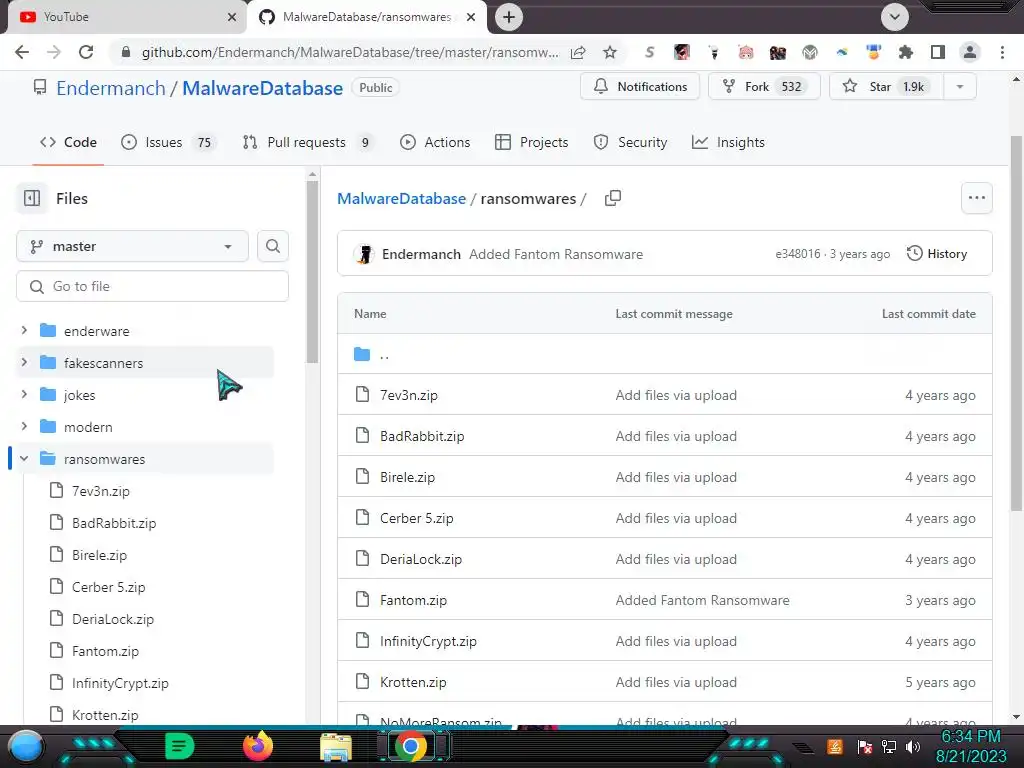
Task: Open the tab search dropdown arrow
Action: coord(895,17)
